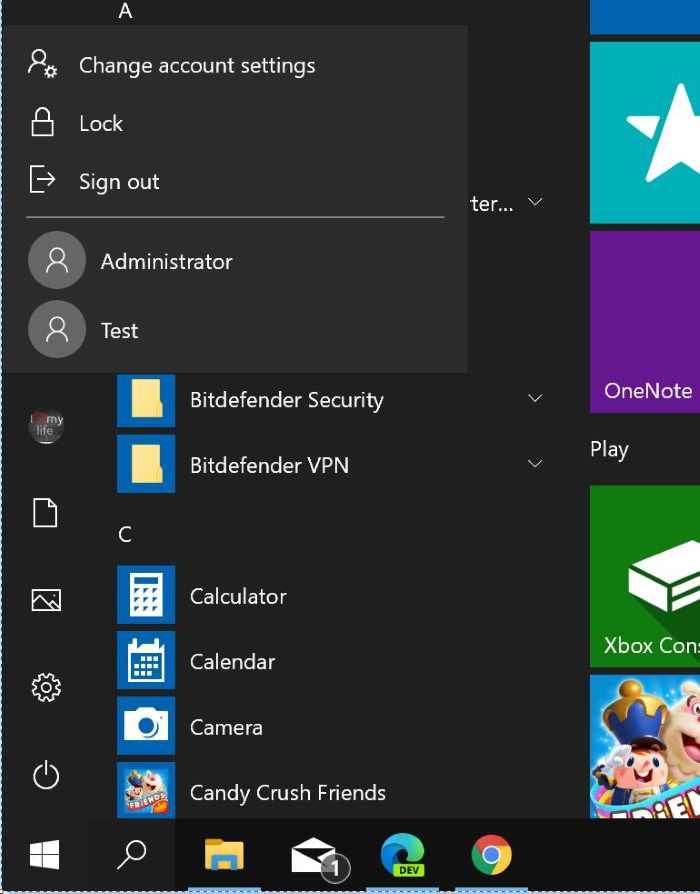Click the Administrator avatar icon
700x894 pixels.
(57, 260)
